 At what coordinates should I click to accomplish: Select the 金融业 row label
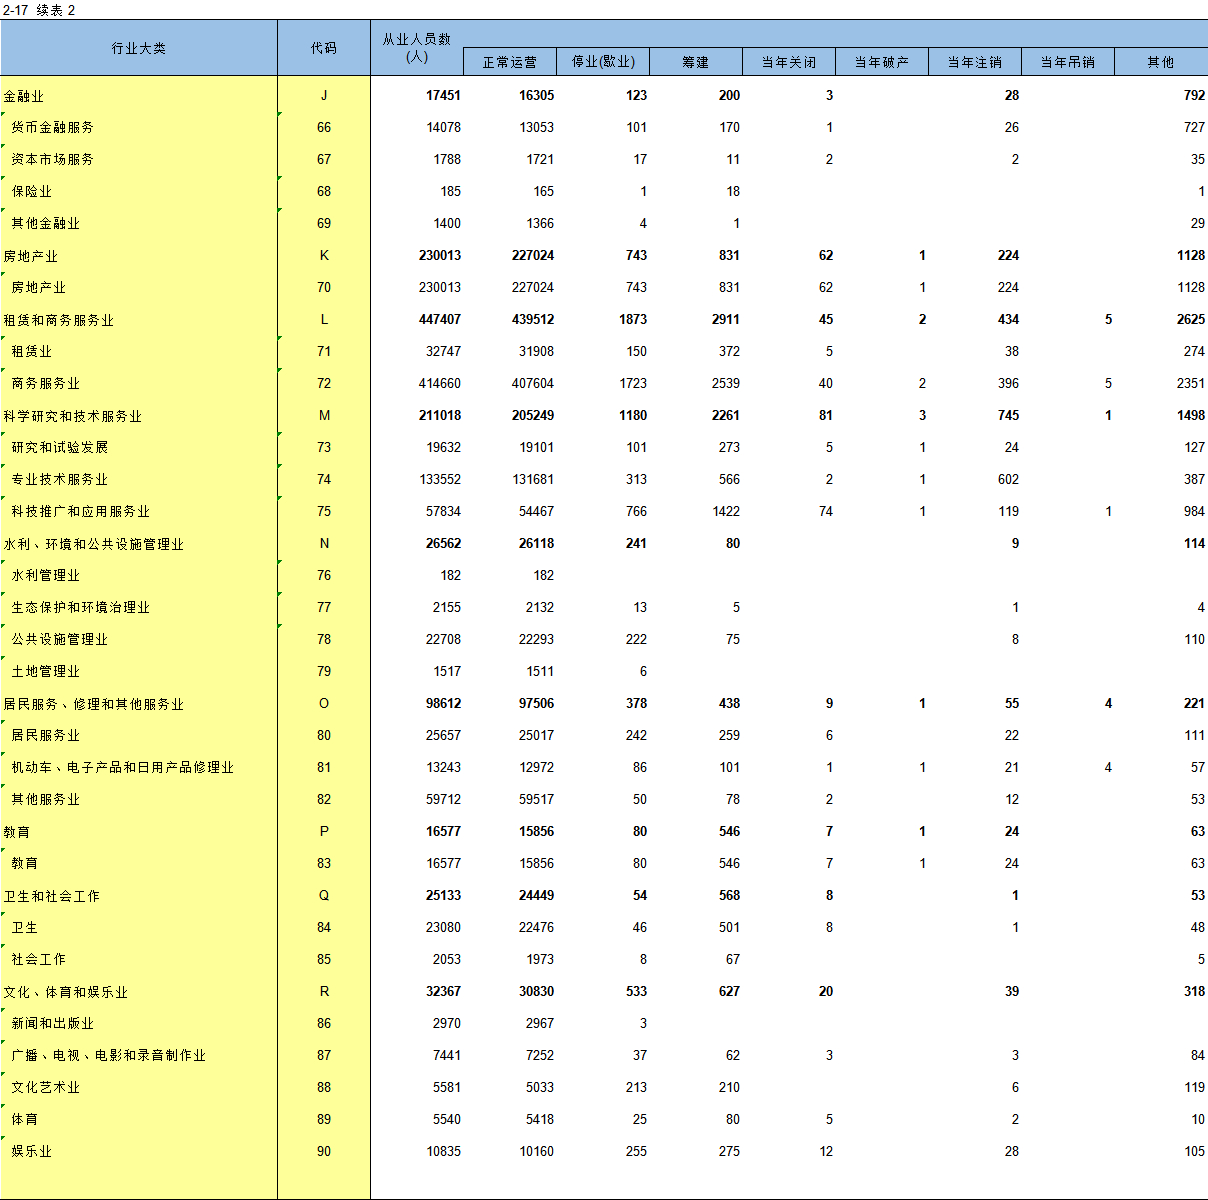point(139,96)
